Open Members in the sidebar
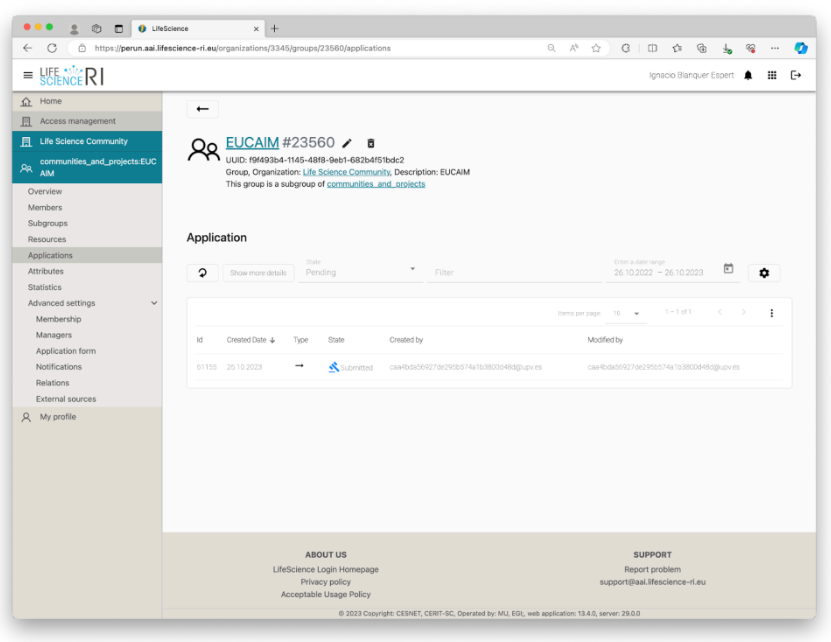Image resolution: width=831 pixels, height=642 pixels. [x=45, y=207]
